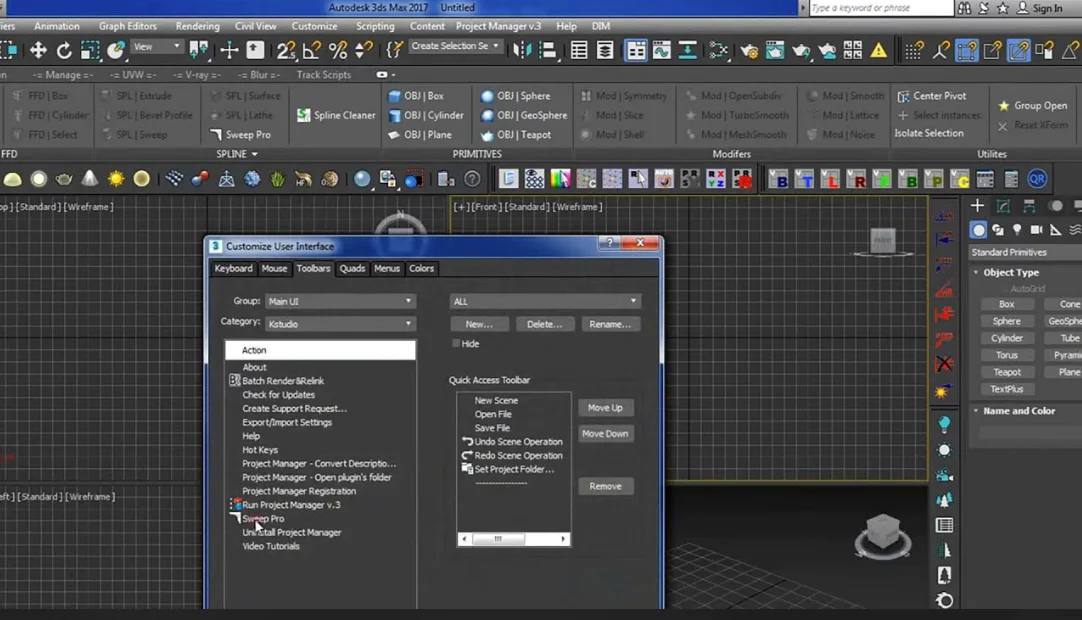Create OBJ | Sphere primitive
This screenshot has width=1082, height=620.
[x=515, y=96]
